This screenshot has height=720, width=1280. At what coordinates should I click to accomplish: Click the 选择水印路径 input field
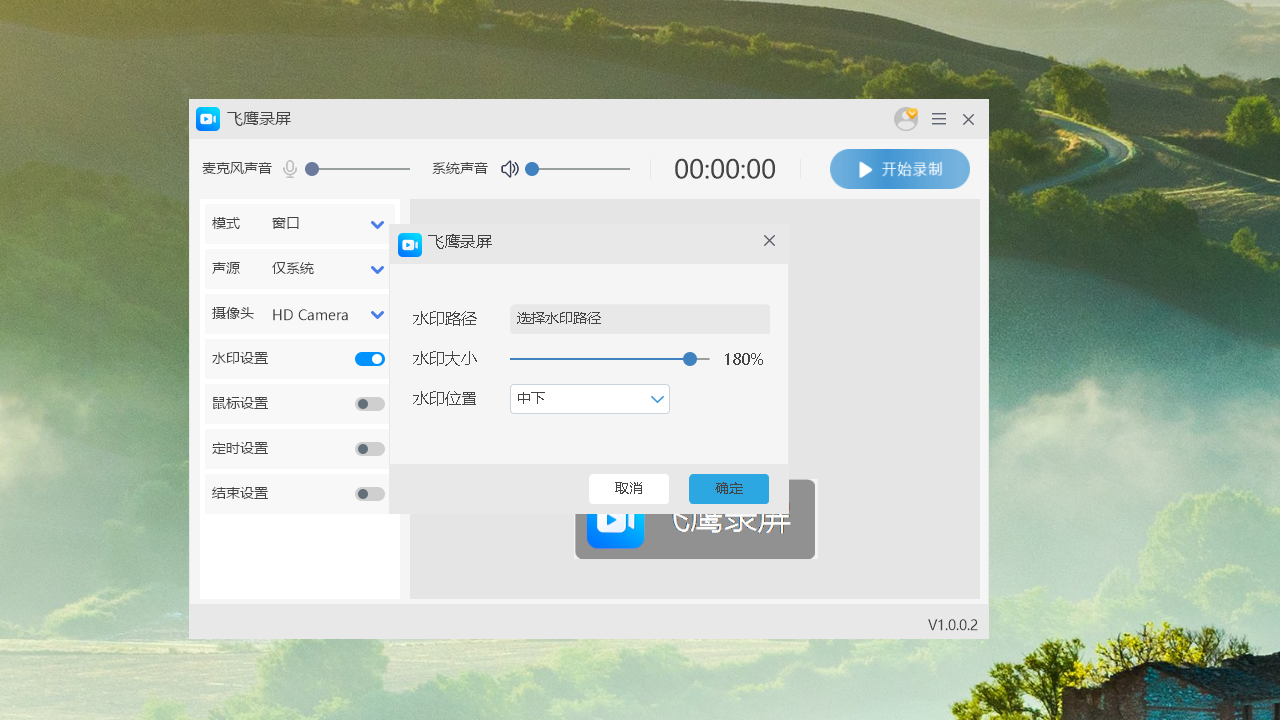click(639, 318)
